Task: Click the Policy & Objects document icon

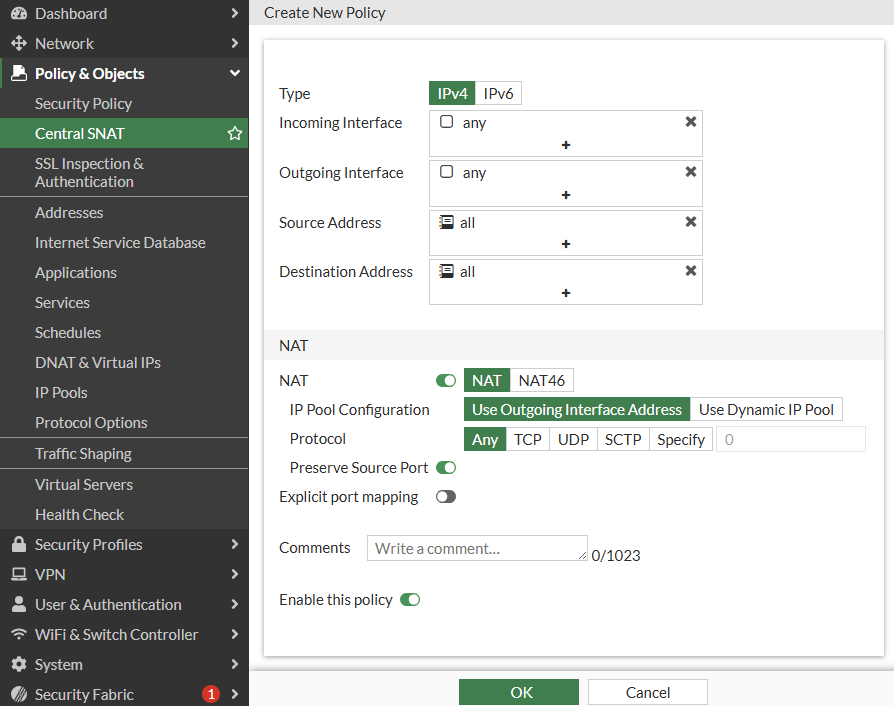Action: point(19,73)
